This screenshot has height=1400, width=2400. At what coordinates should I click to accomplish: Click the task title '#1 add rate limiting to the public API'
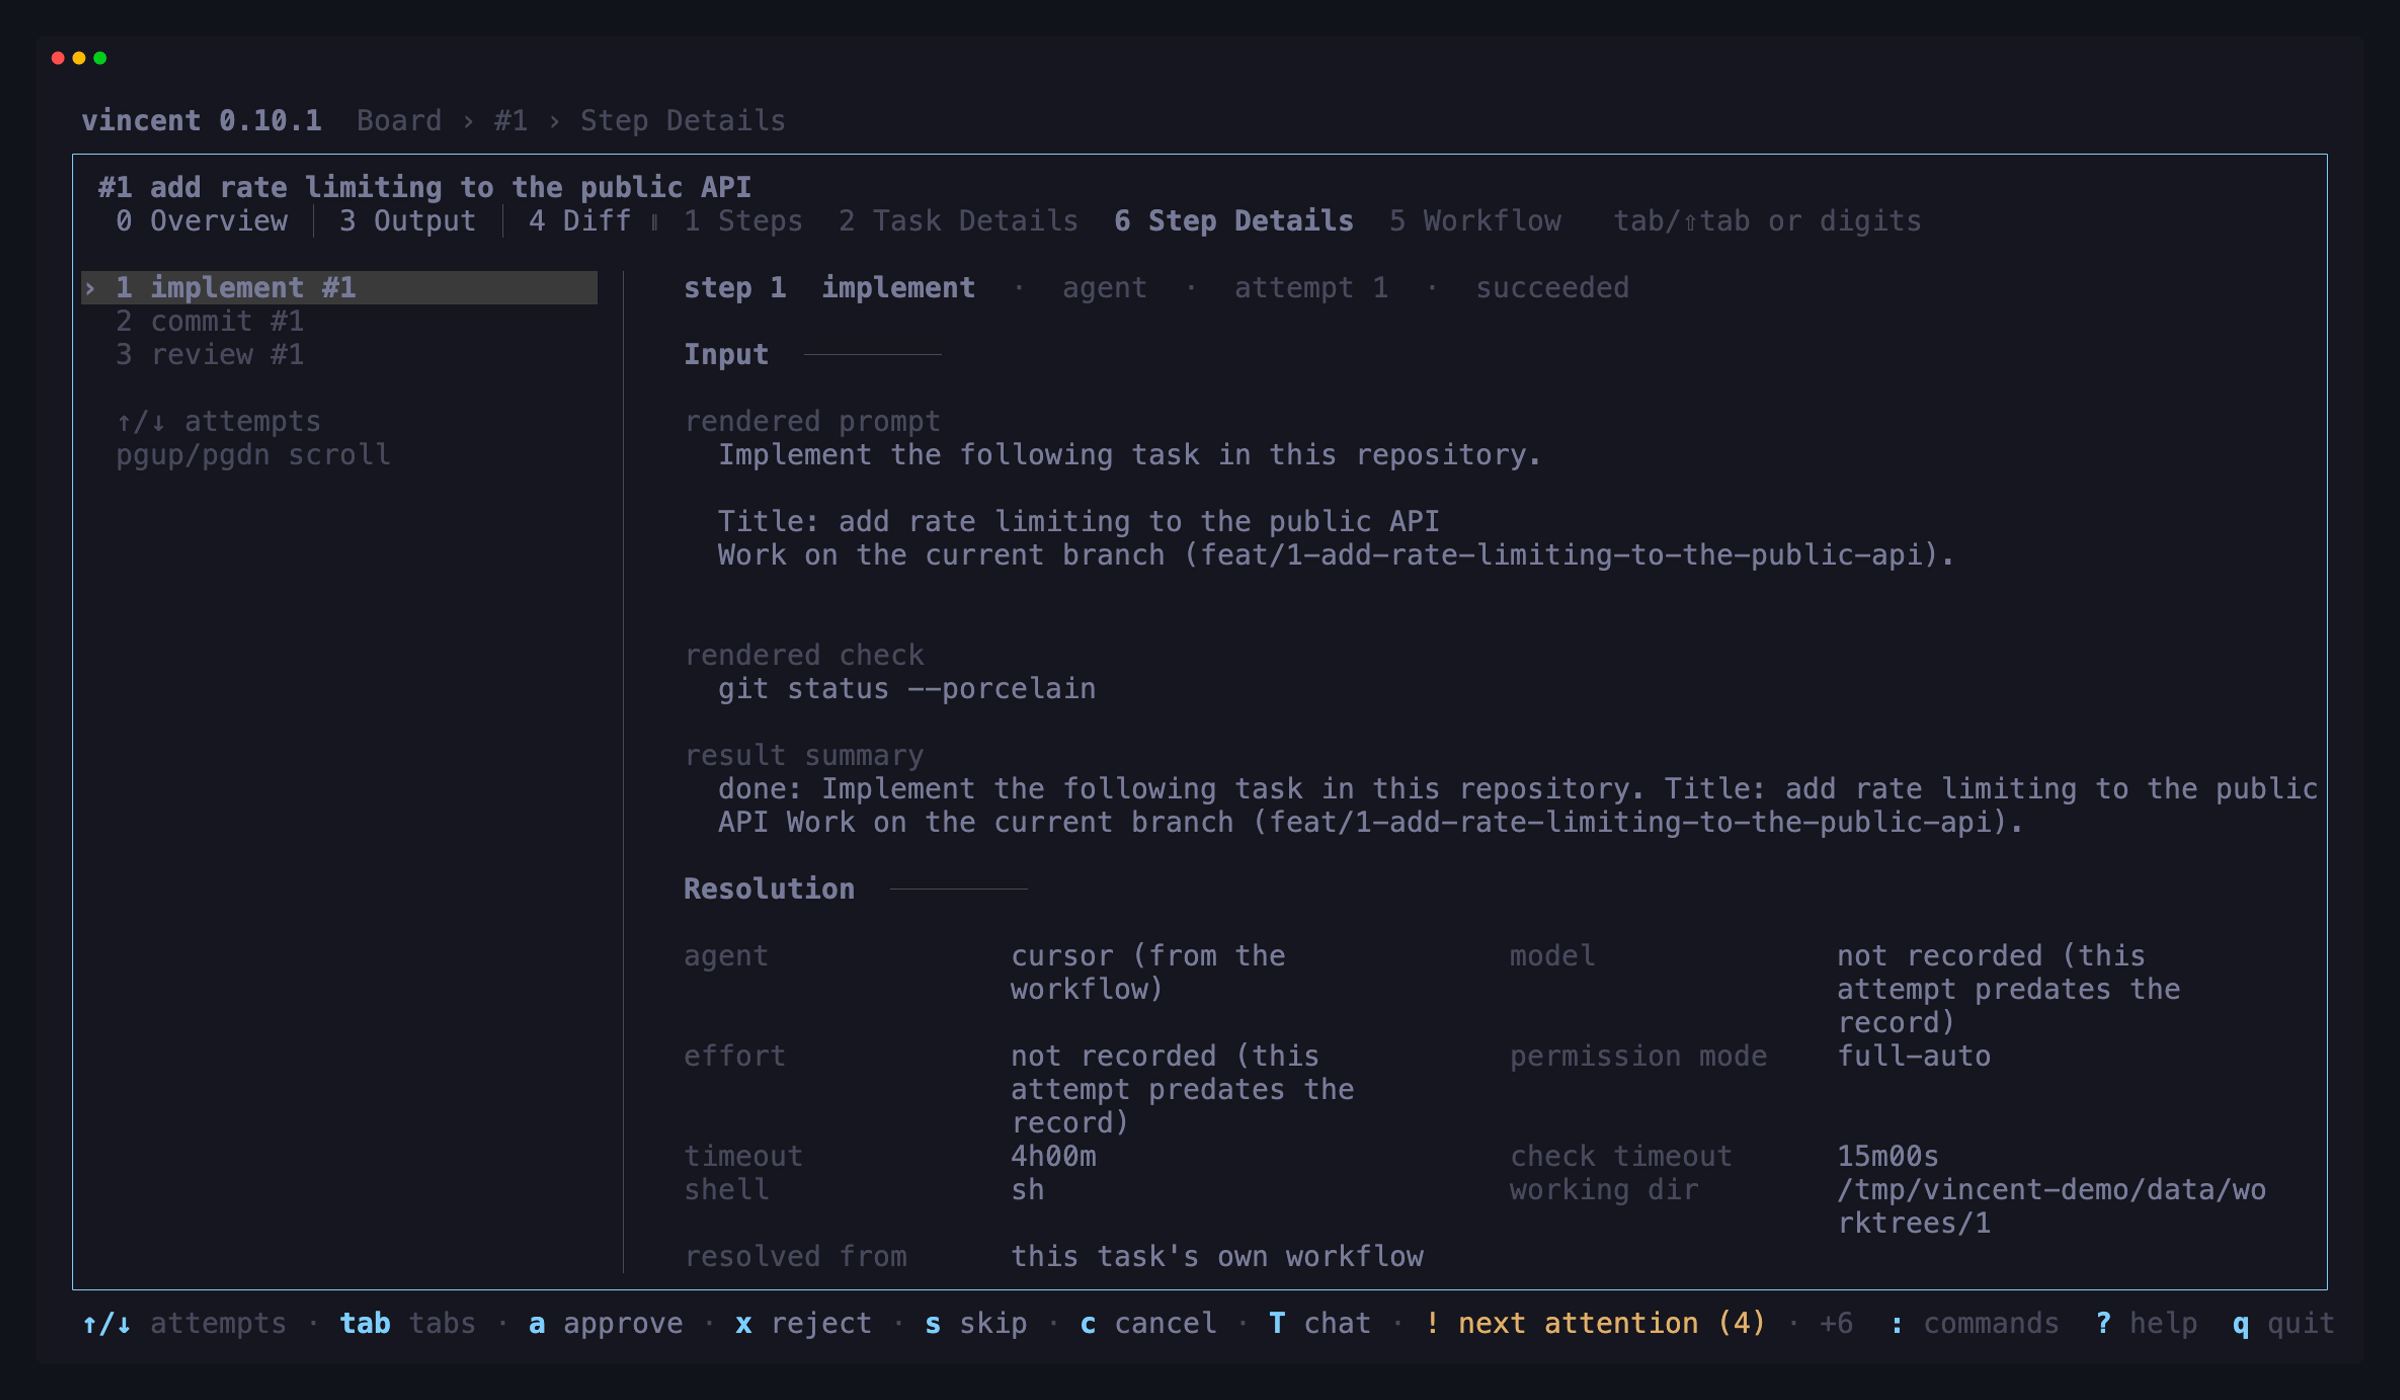tap(425, 188)
